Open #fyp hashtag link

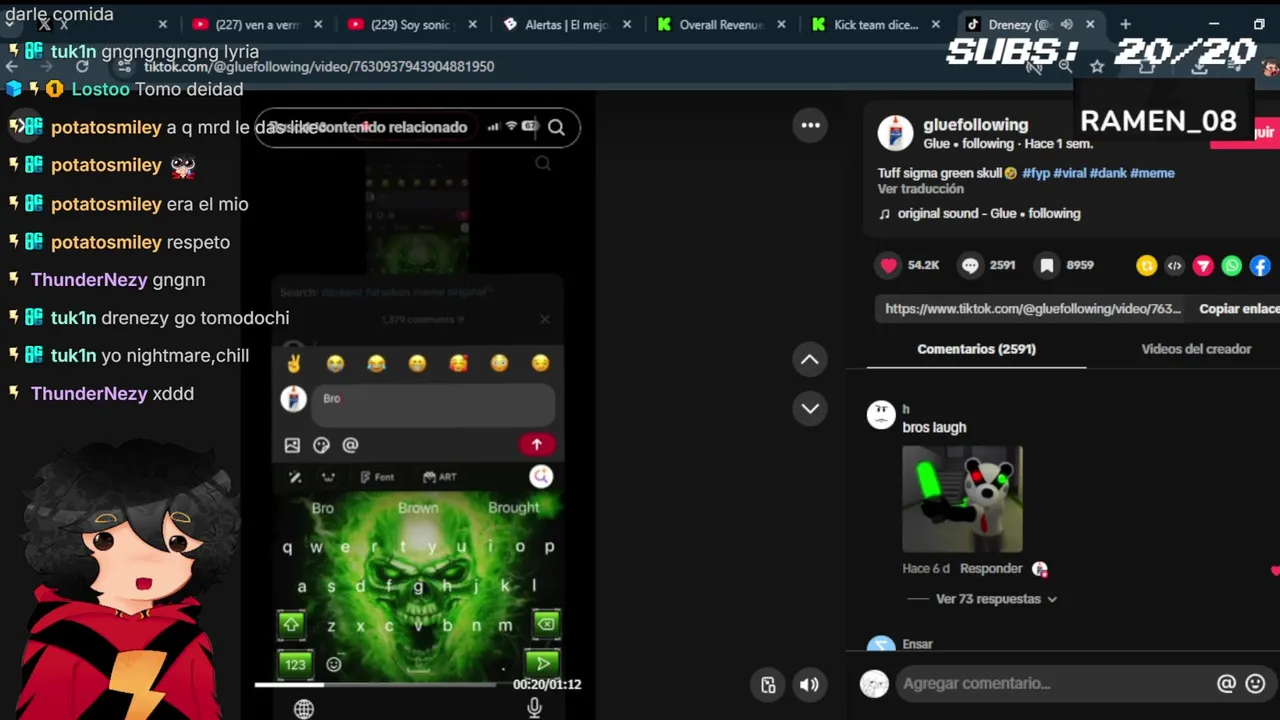pyautogui.click(x=1035, y=173)
